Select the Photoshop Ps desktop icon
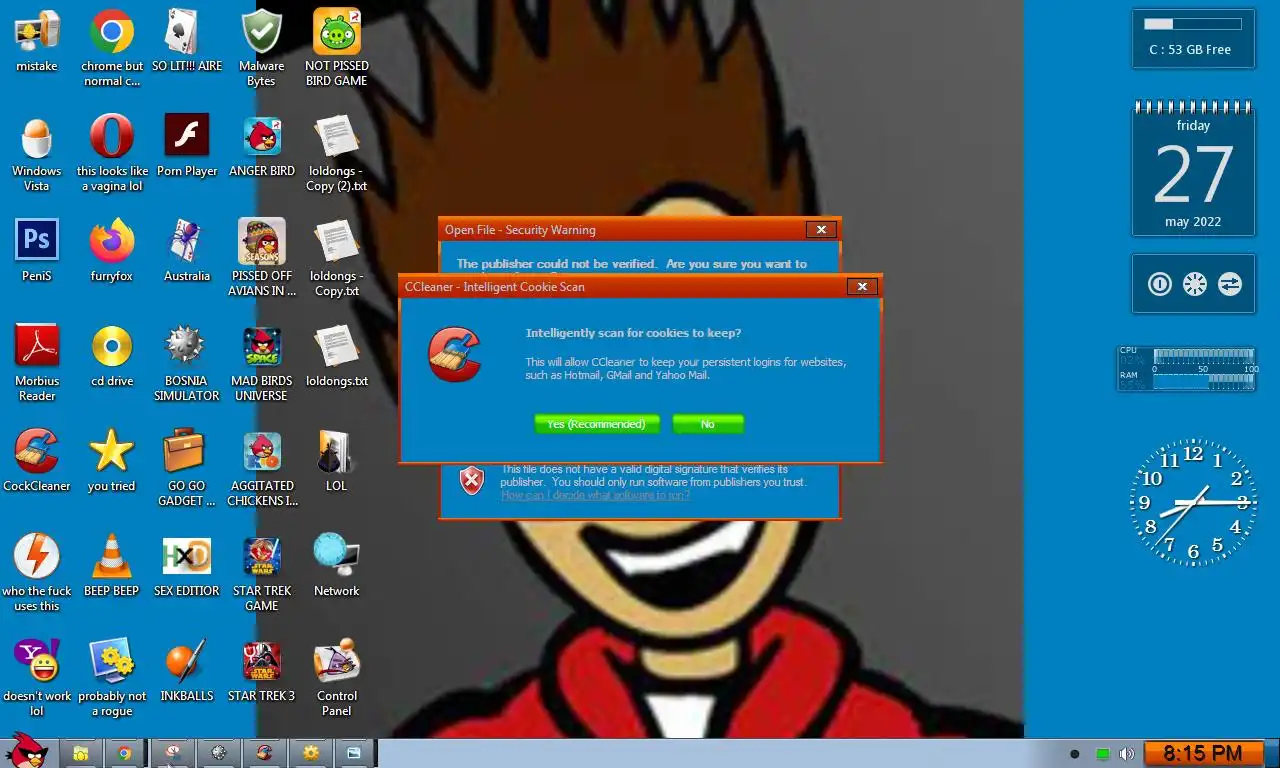Screen dimensions: 1280x768 coord(37,251)
